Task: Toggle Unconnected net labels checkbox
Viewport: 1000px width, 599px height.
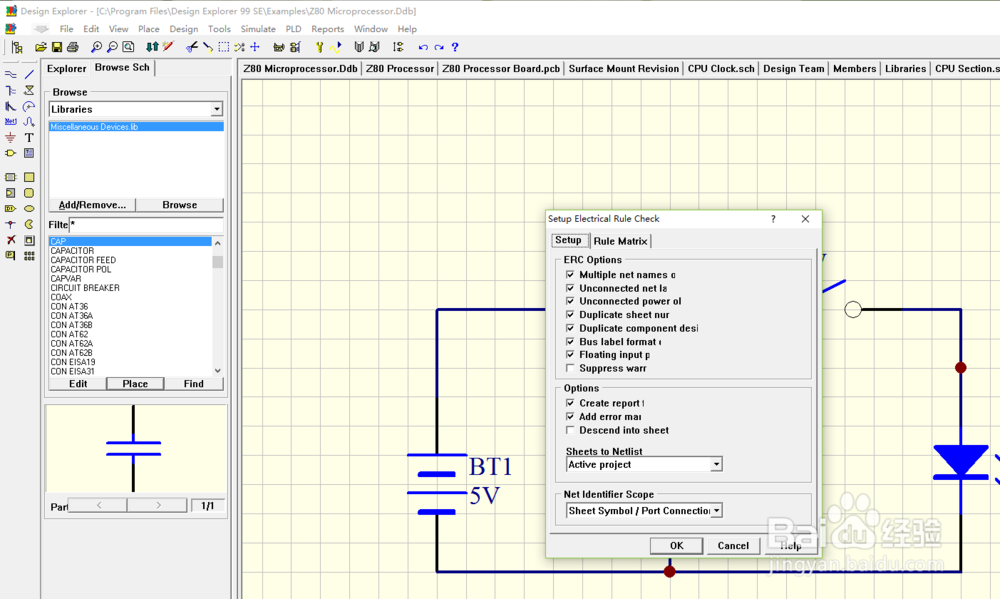Action: (x=570, y=288)
